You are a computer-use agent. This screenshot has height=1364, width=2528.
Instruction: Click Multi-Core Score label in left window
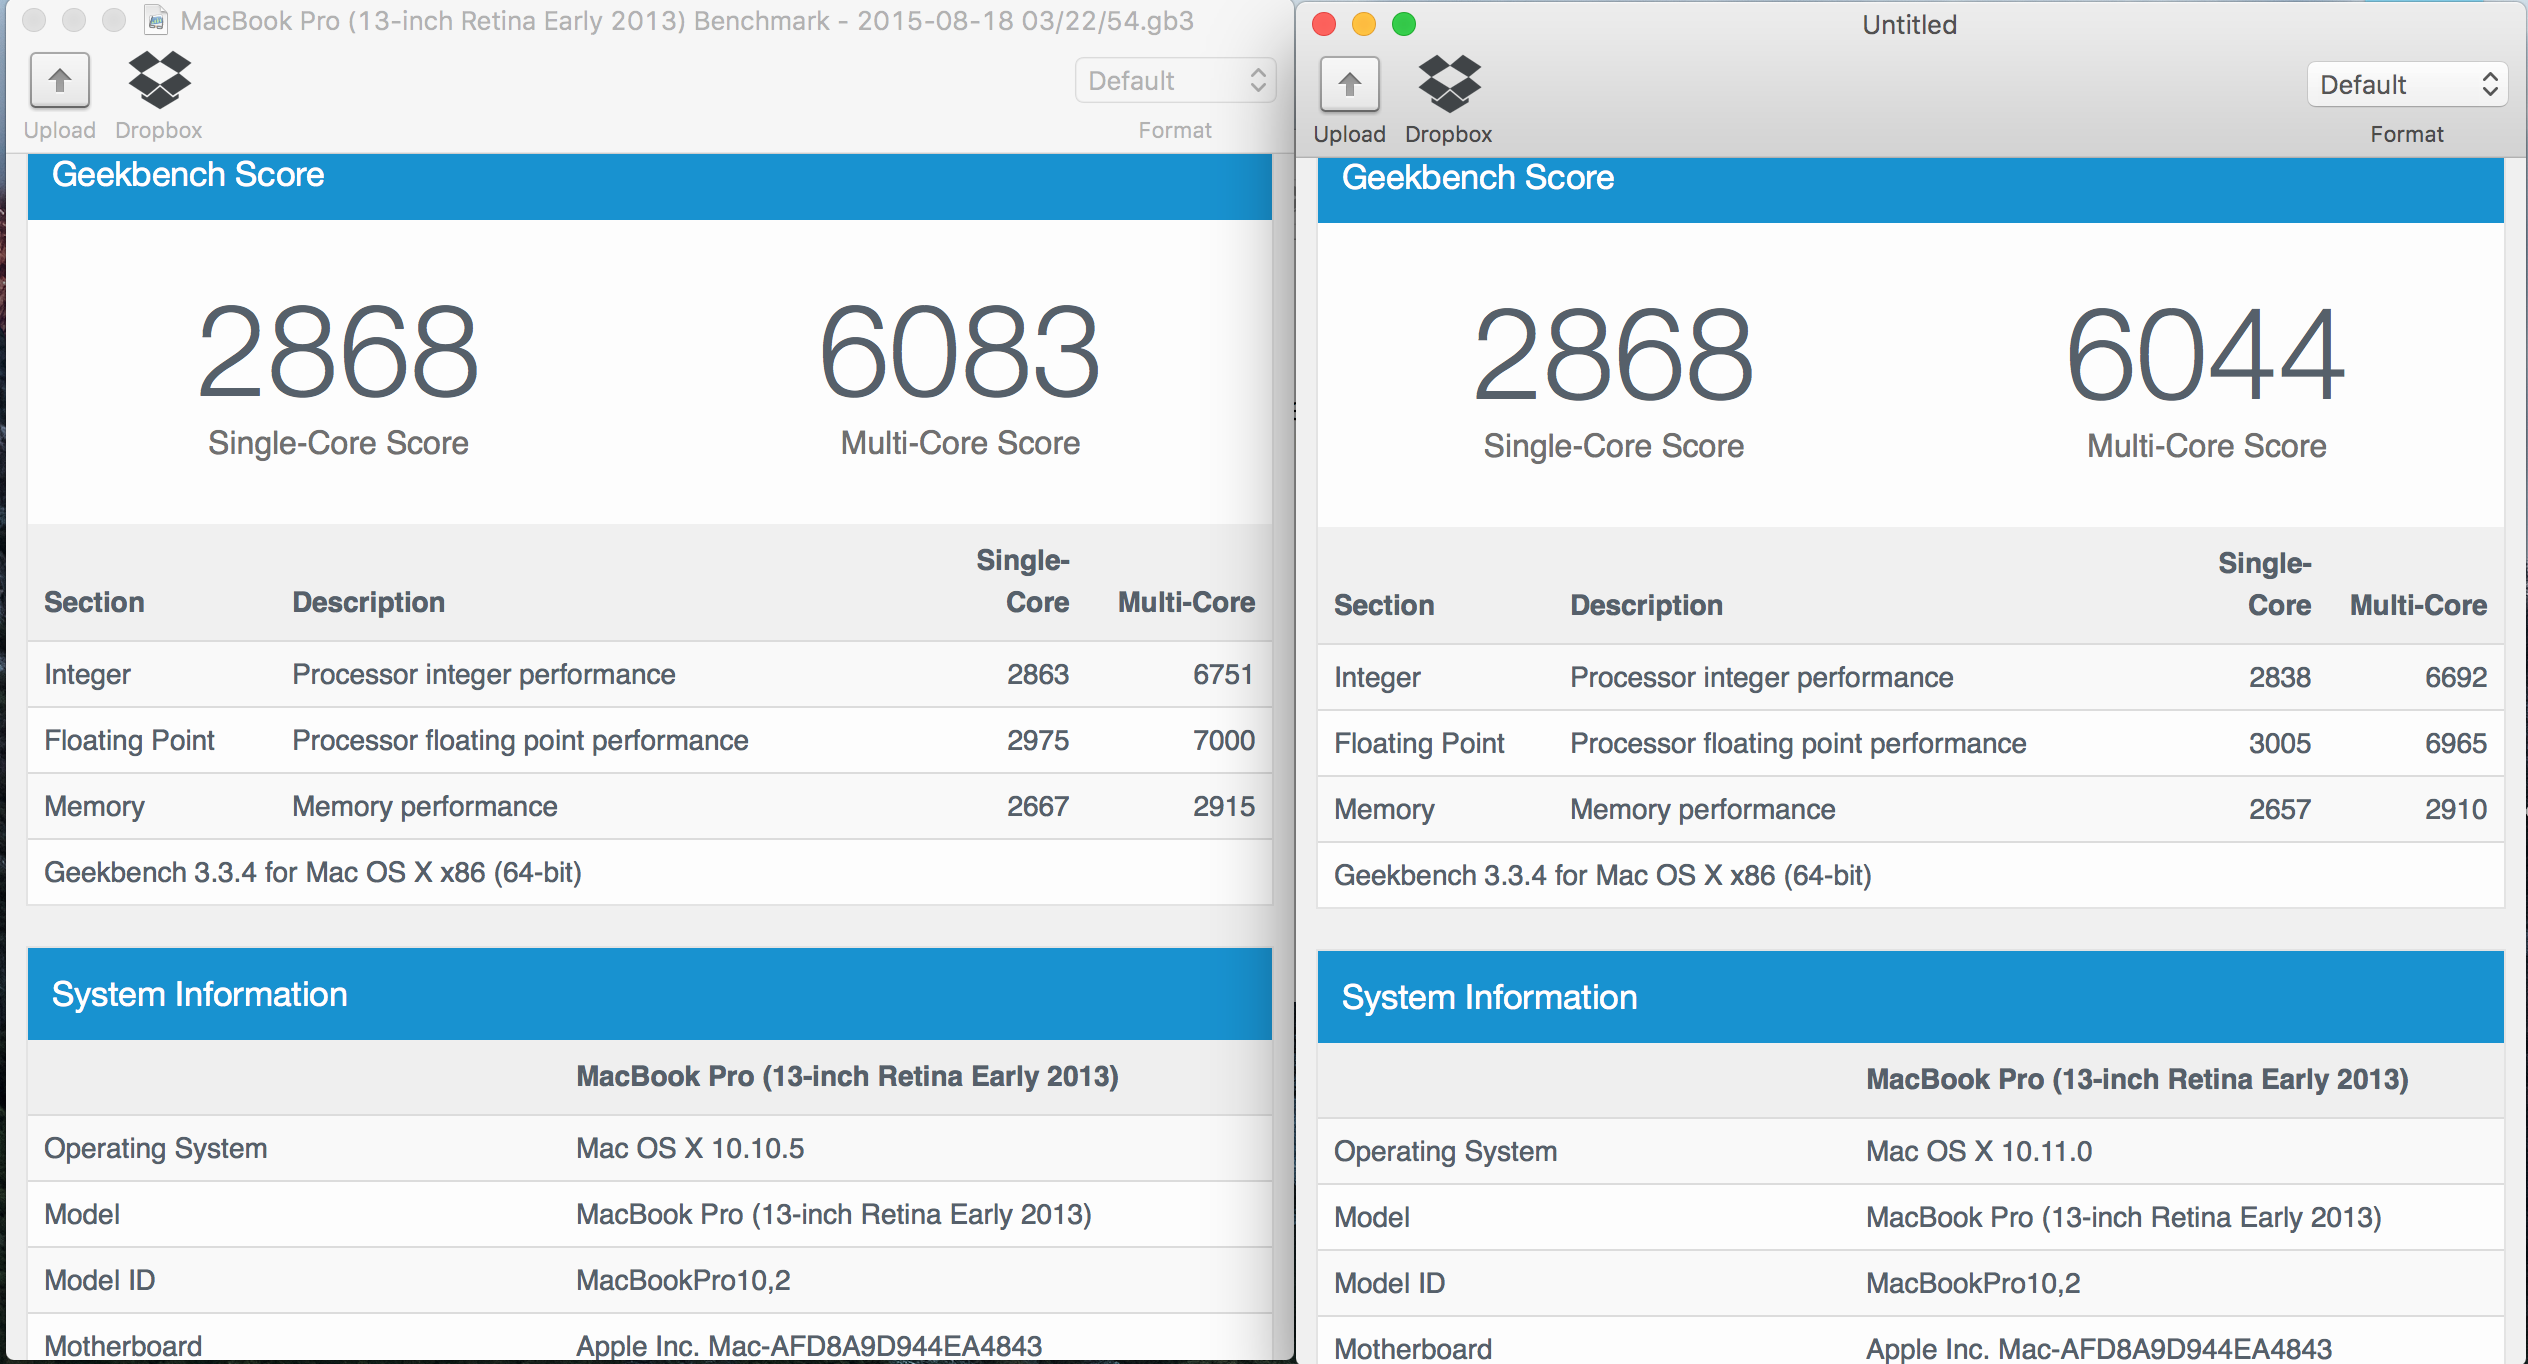(960, 443)
